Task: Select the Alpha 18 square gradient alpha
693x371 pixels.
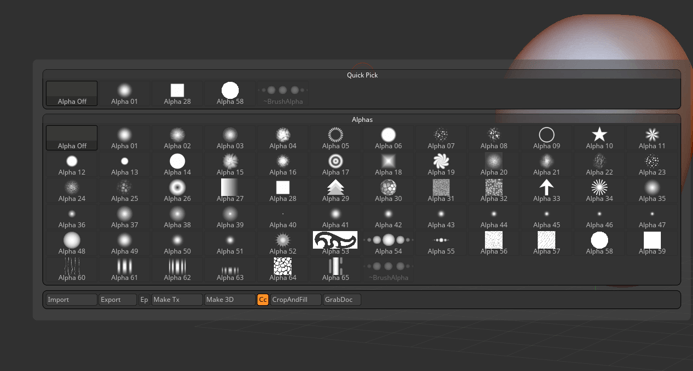Action: (388, 164)
